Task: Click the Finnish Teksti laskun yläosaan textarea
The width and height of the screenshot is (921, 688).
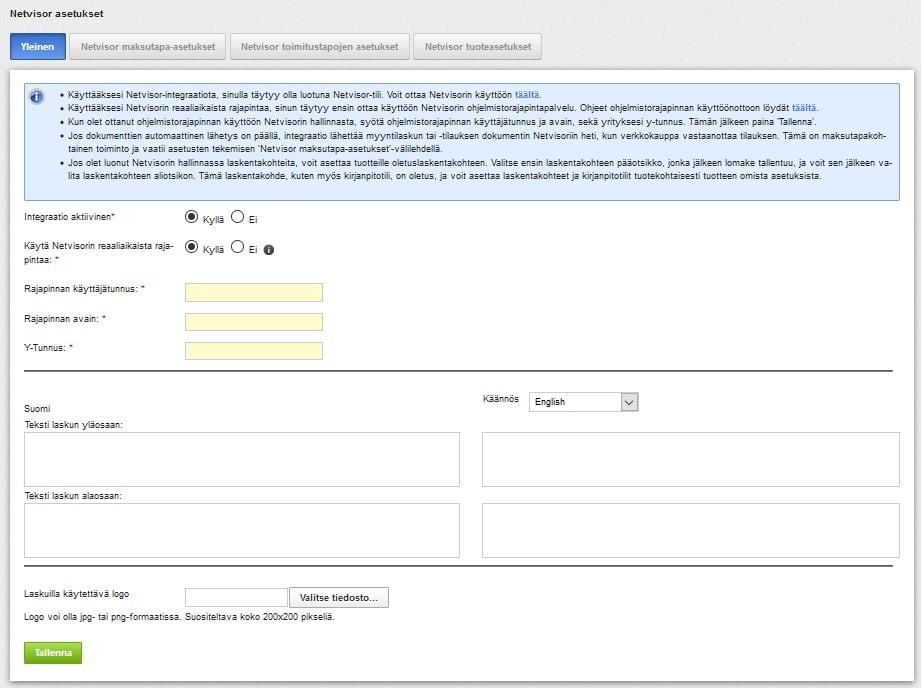Action: (242, 459)
